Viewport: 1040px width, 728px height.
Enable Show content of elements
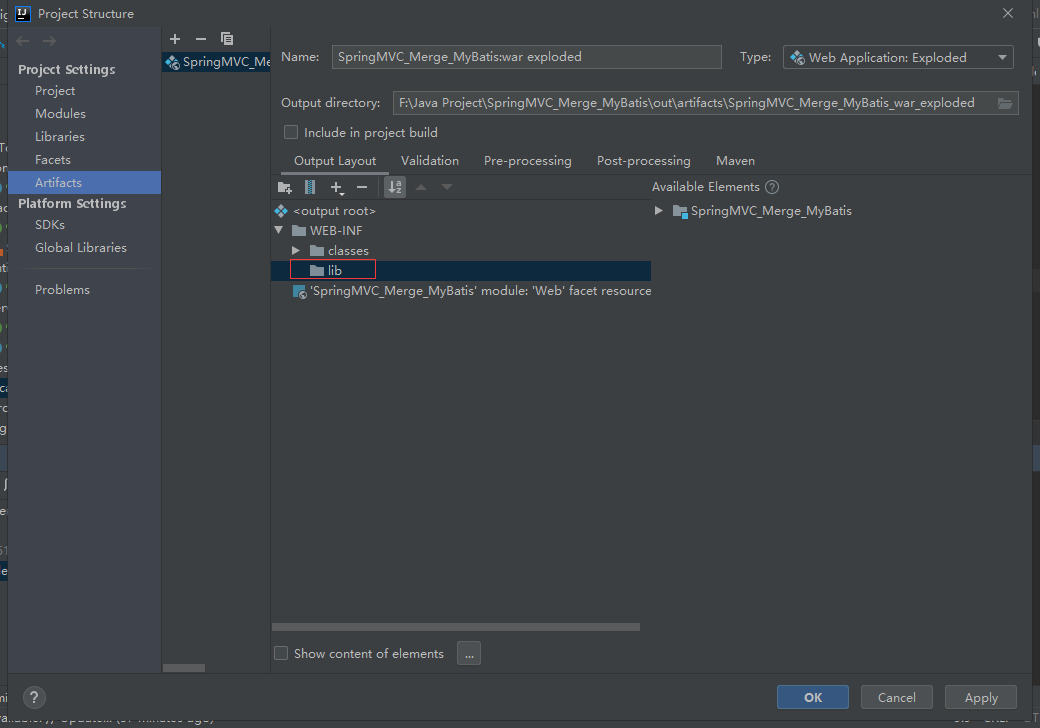coord(281,654)
